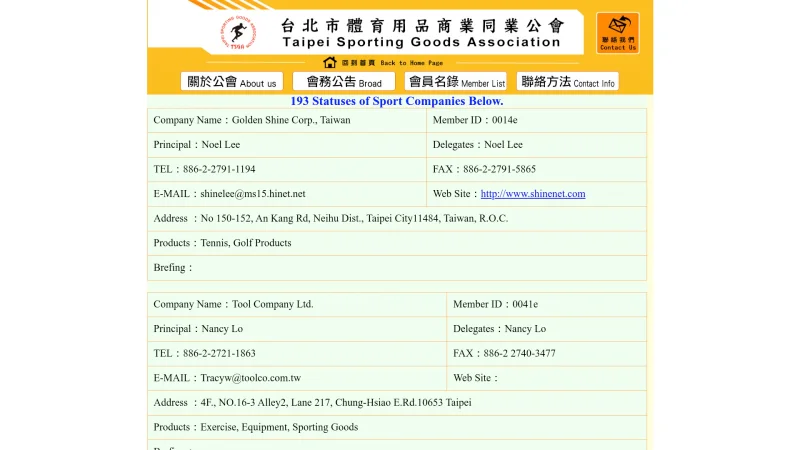This screenshot has height=450, width=800.
Task: Select the 'TEL：886-2-2791-1194' cell
Action: 287,169
